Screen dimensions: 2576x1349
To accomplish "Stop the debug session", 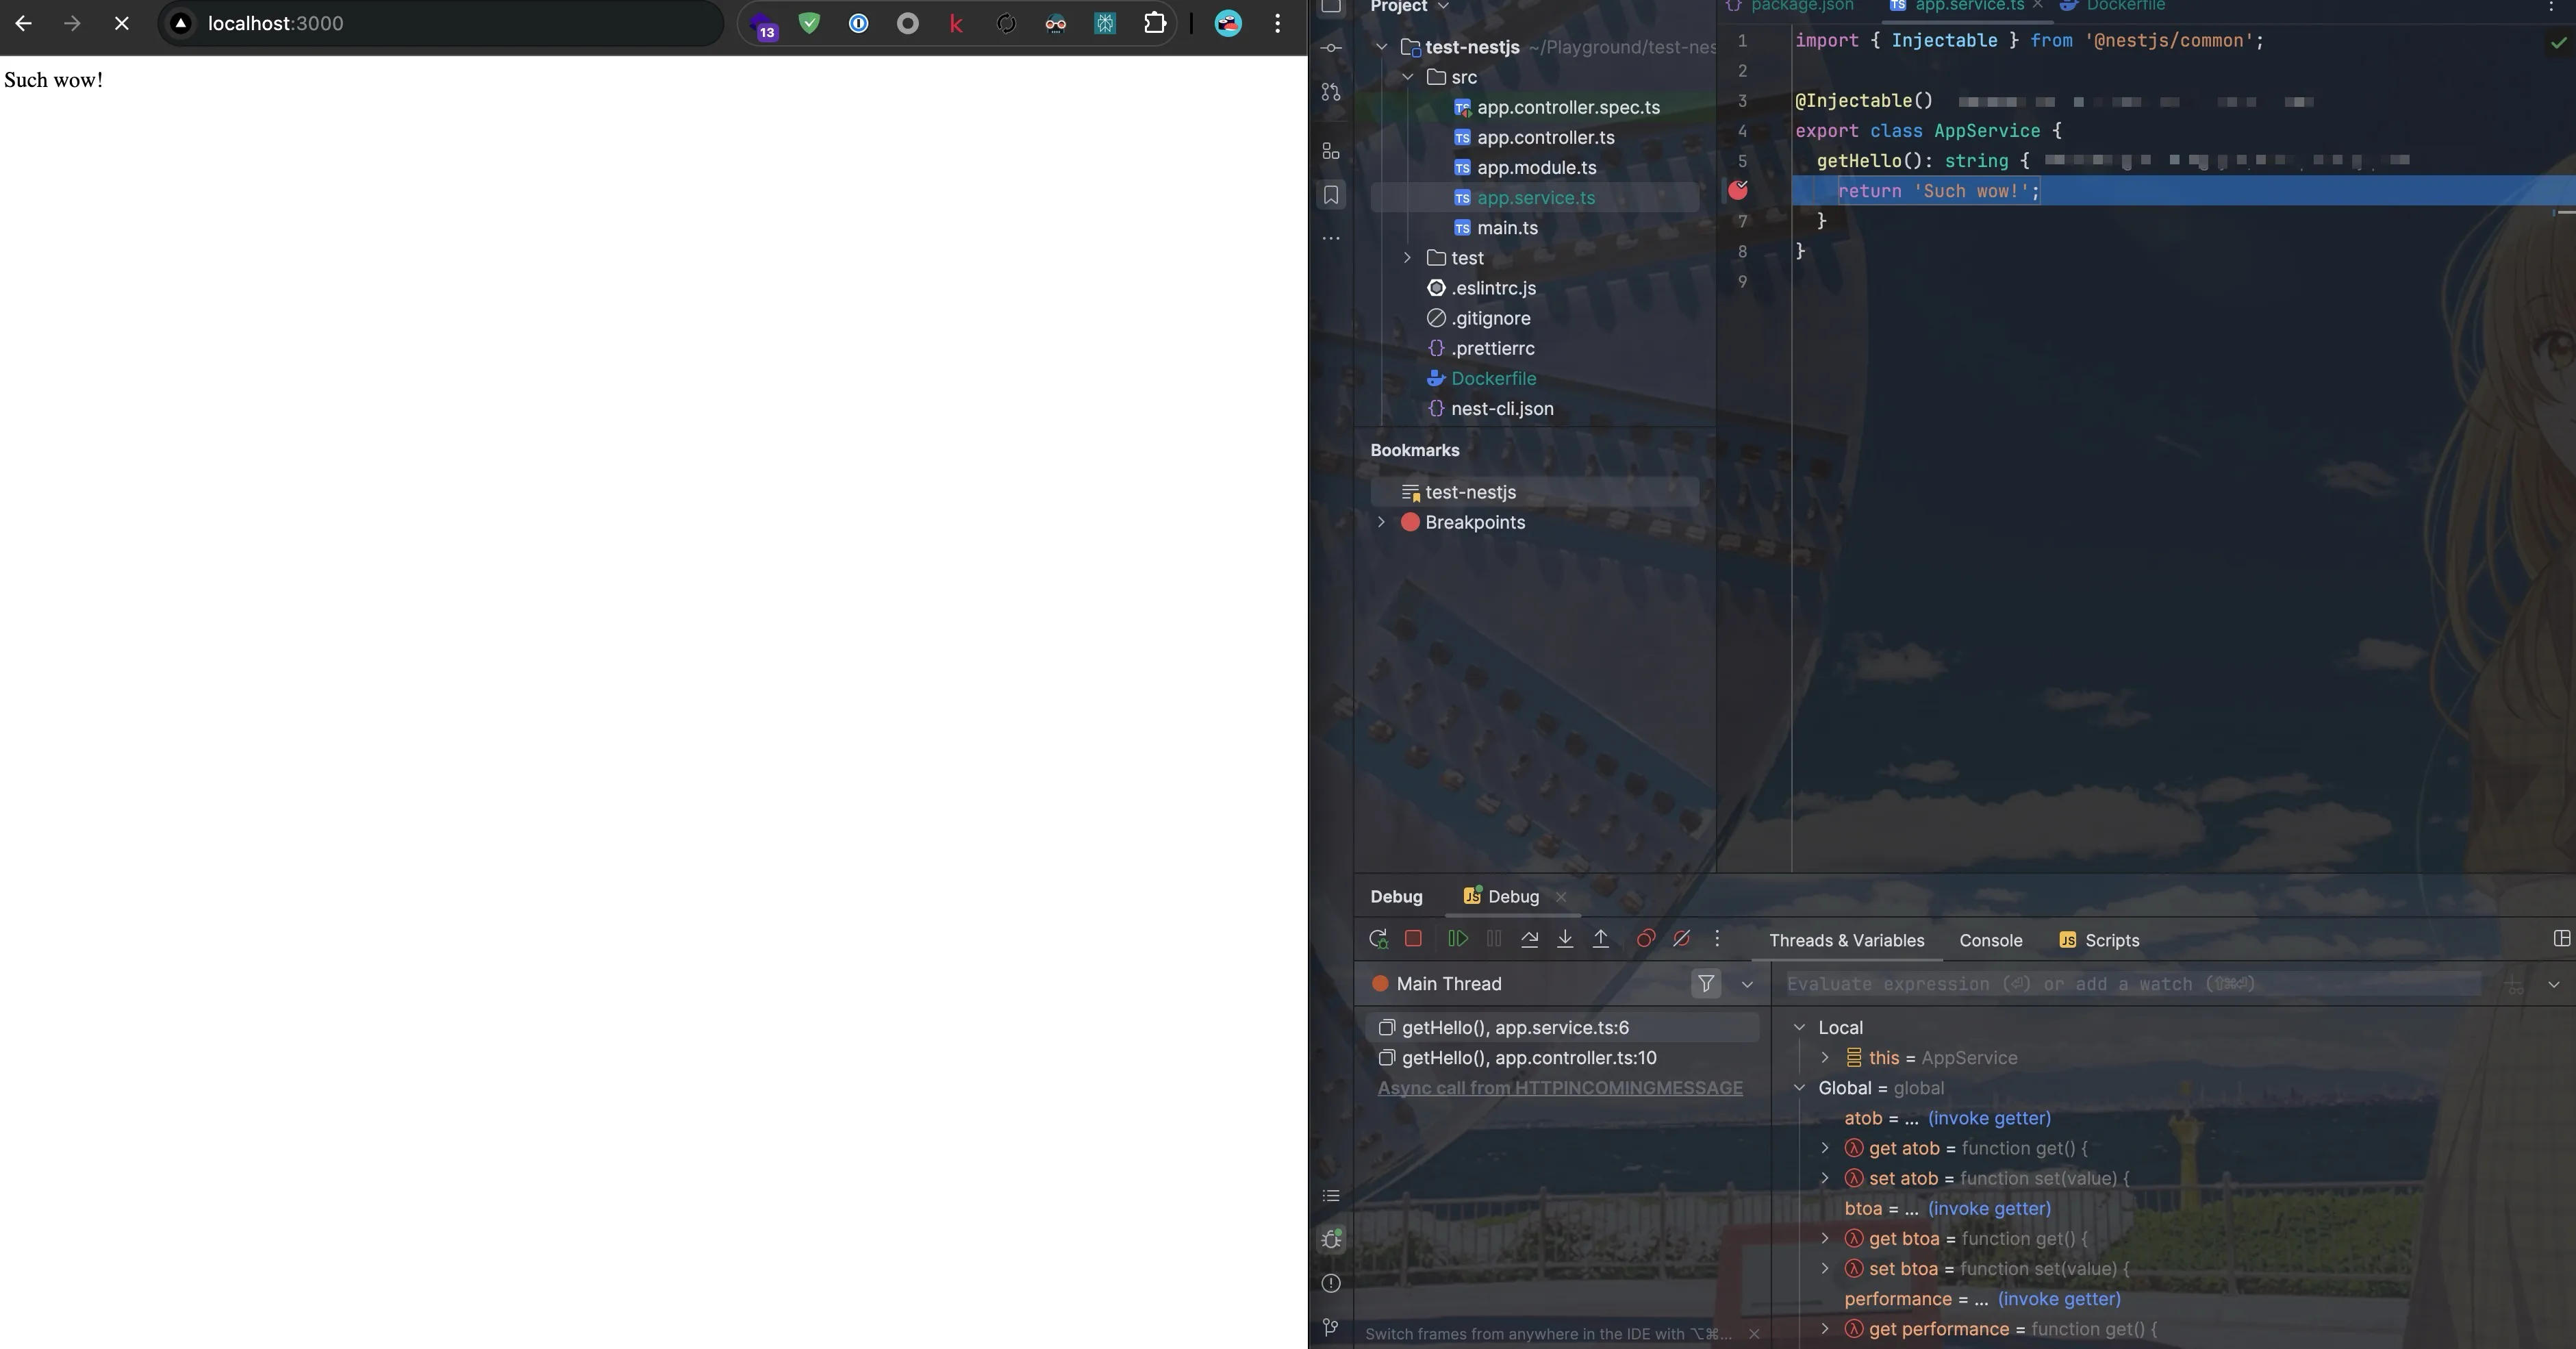I will pos(1413,939).
